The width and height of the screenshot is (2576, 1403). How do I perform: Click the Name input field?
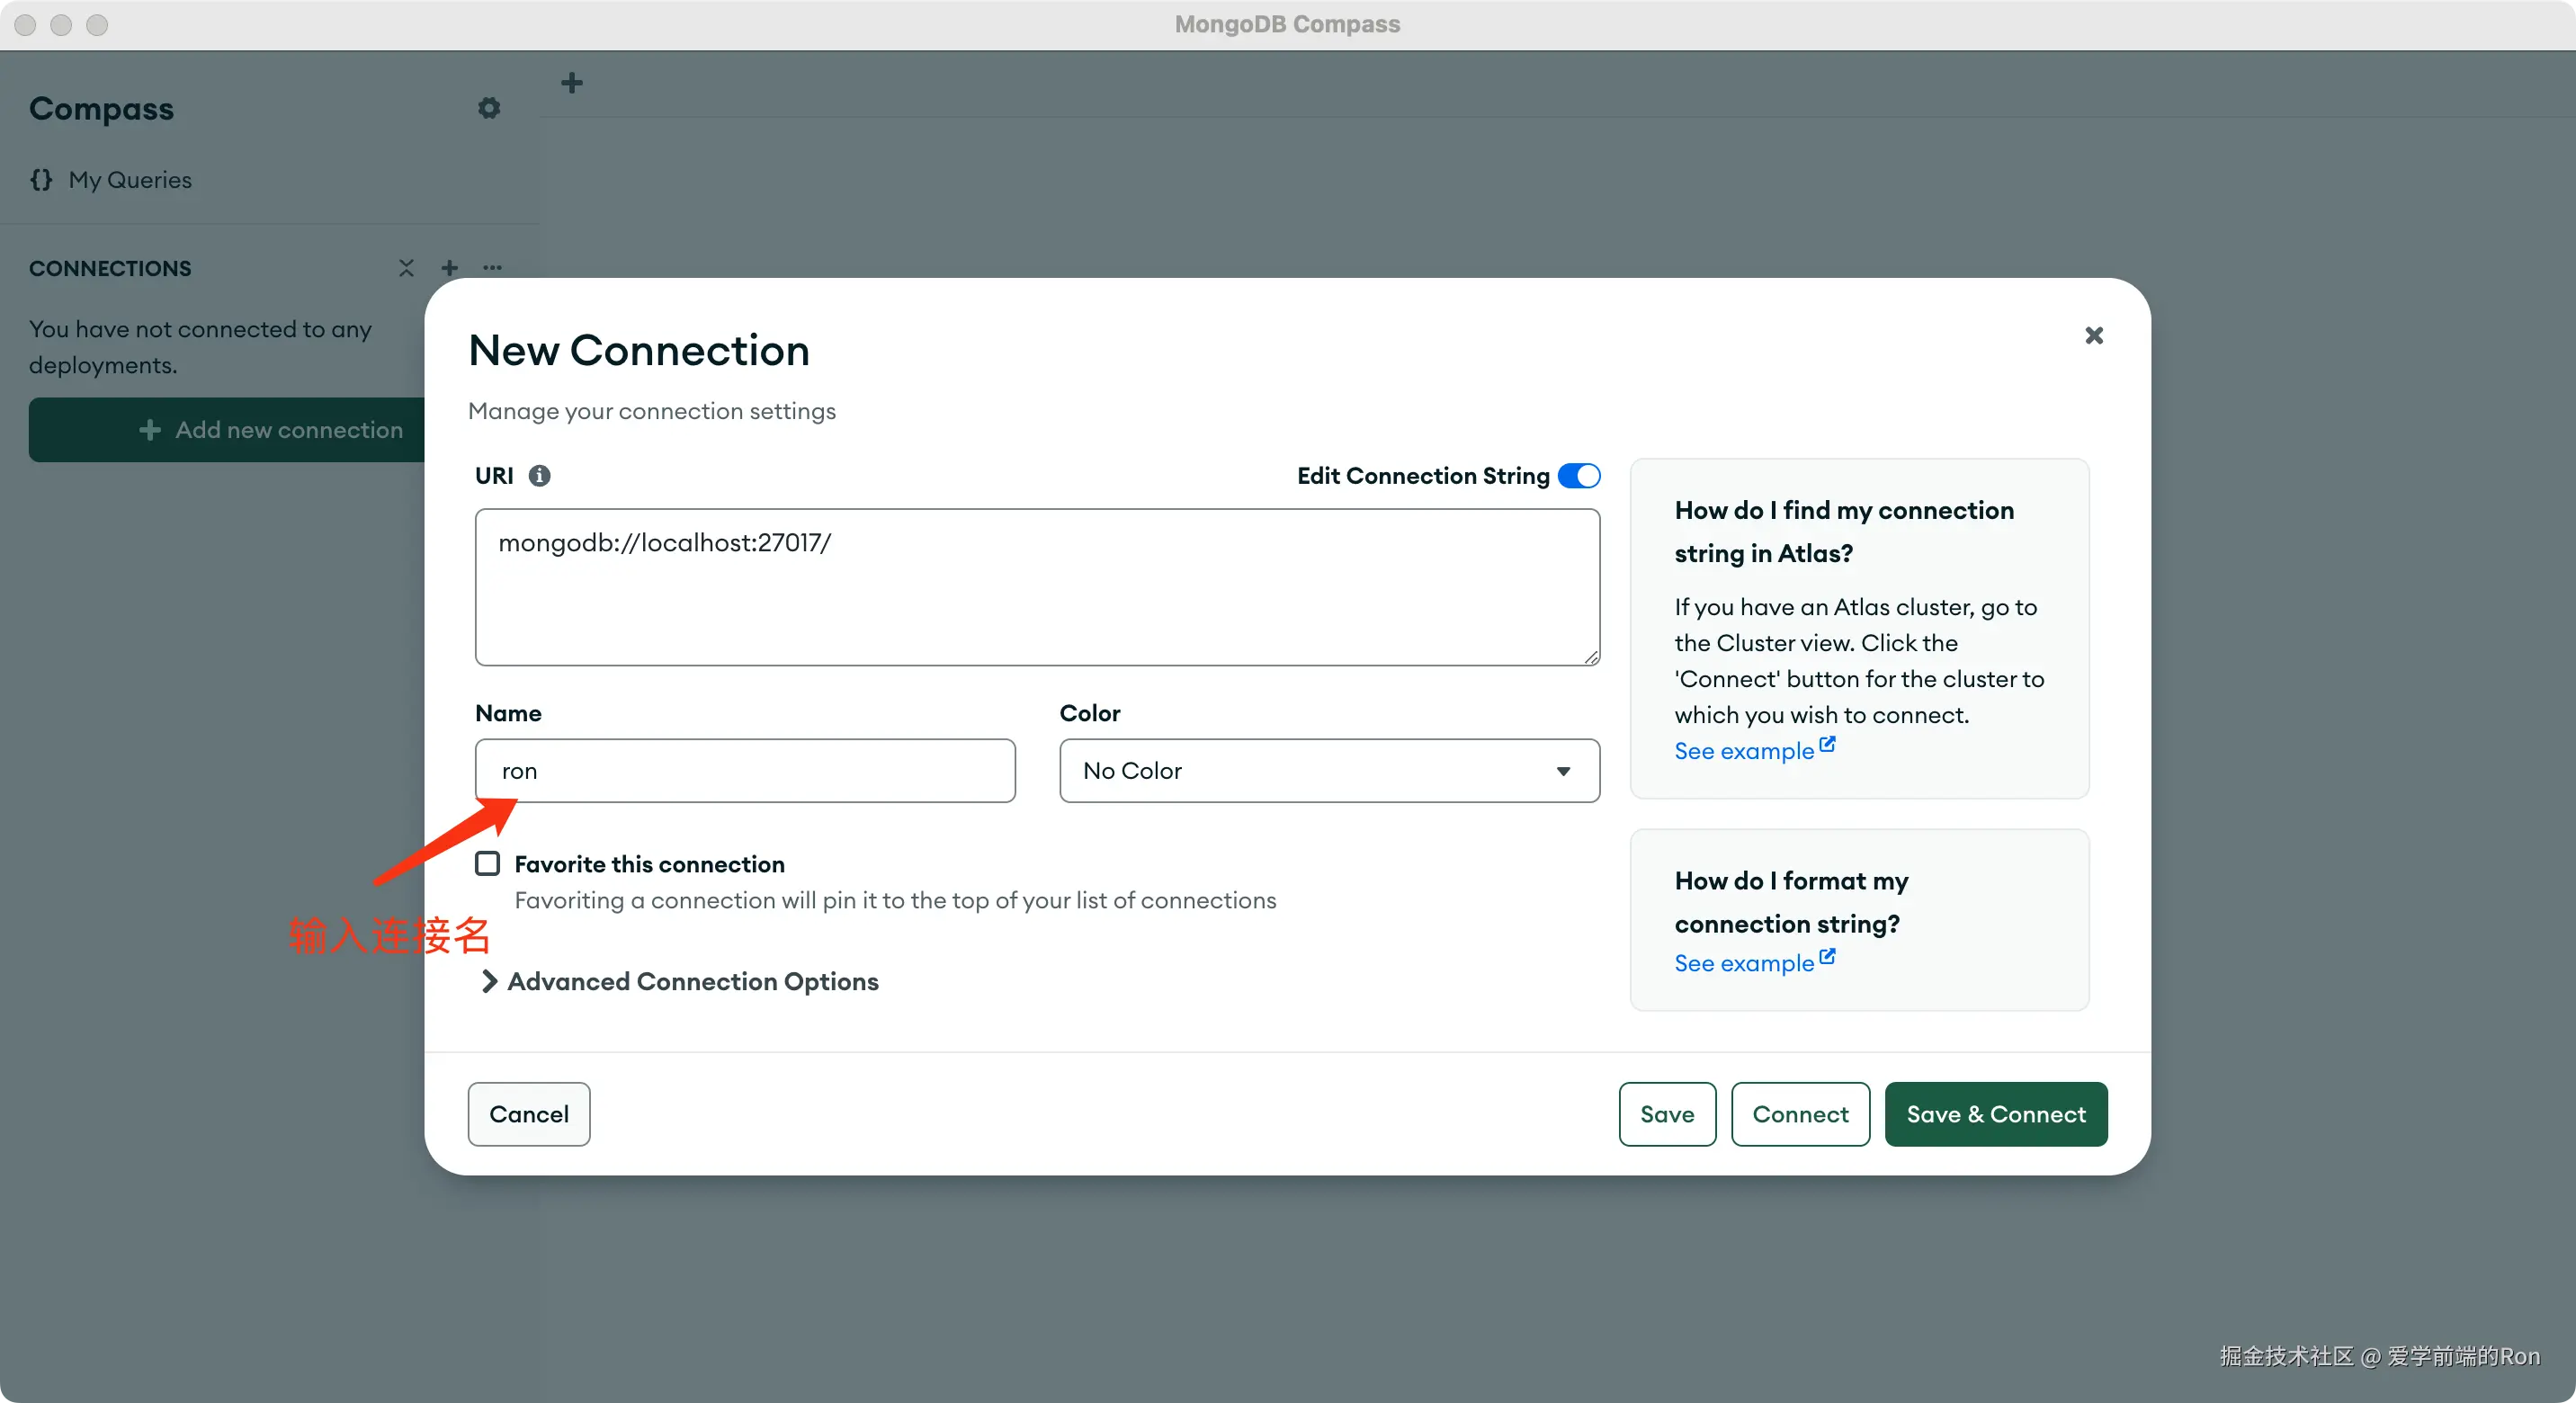point(745,770)
